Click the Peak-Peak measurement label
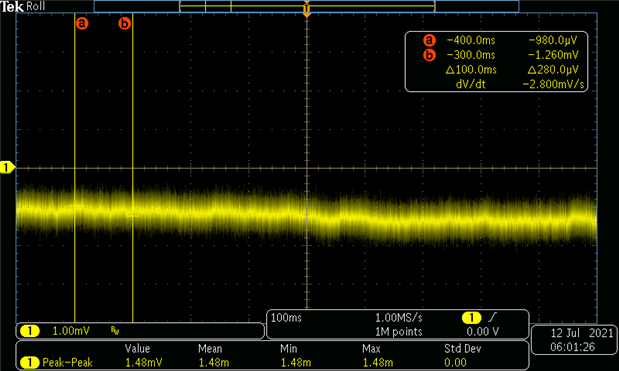The height and width of the screenshot is (371, 619). click(x=68, y=362)
